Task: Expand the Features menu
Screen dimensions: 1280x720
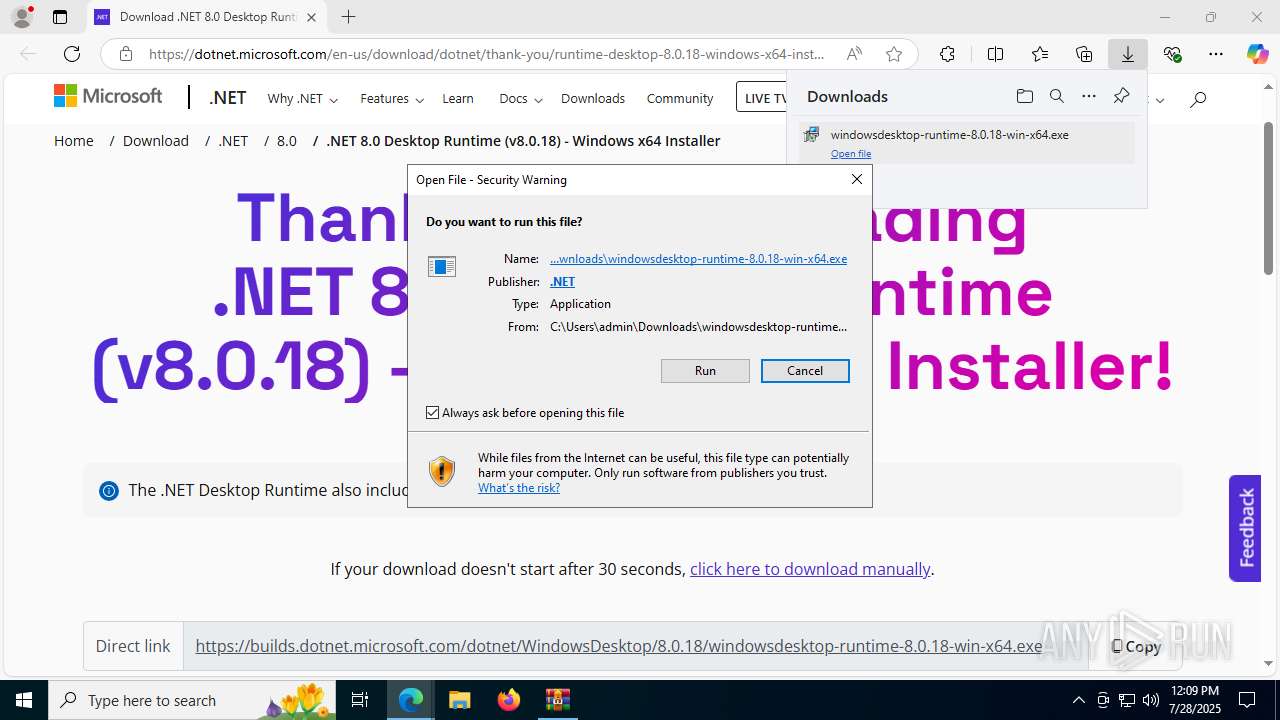Action: [x=392, y=98]
